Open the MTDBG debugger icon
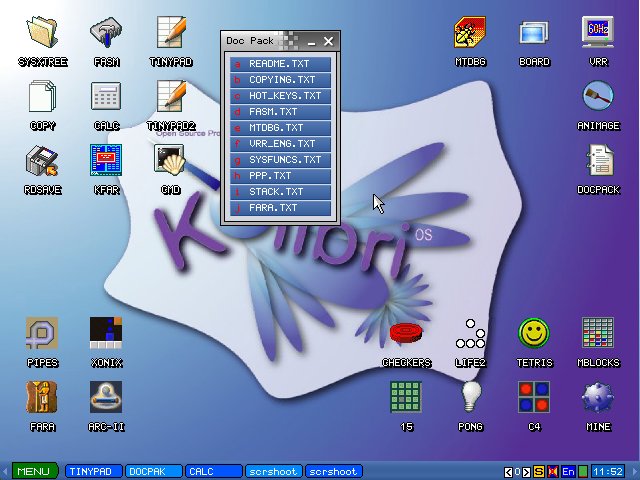The image size is (640, 480). coord(469,34)
